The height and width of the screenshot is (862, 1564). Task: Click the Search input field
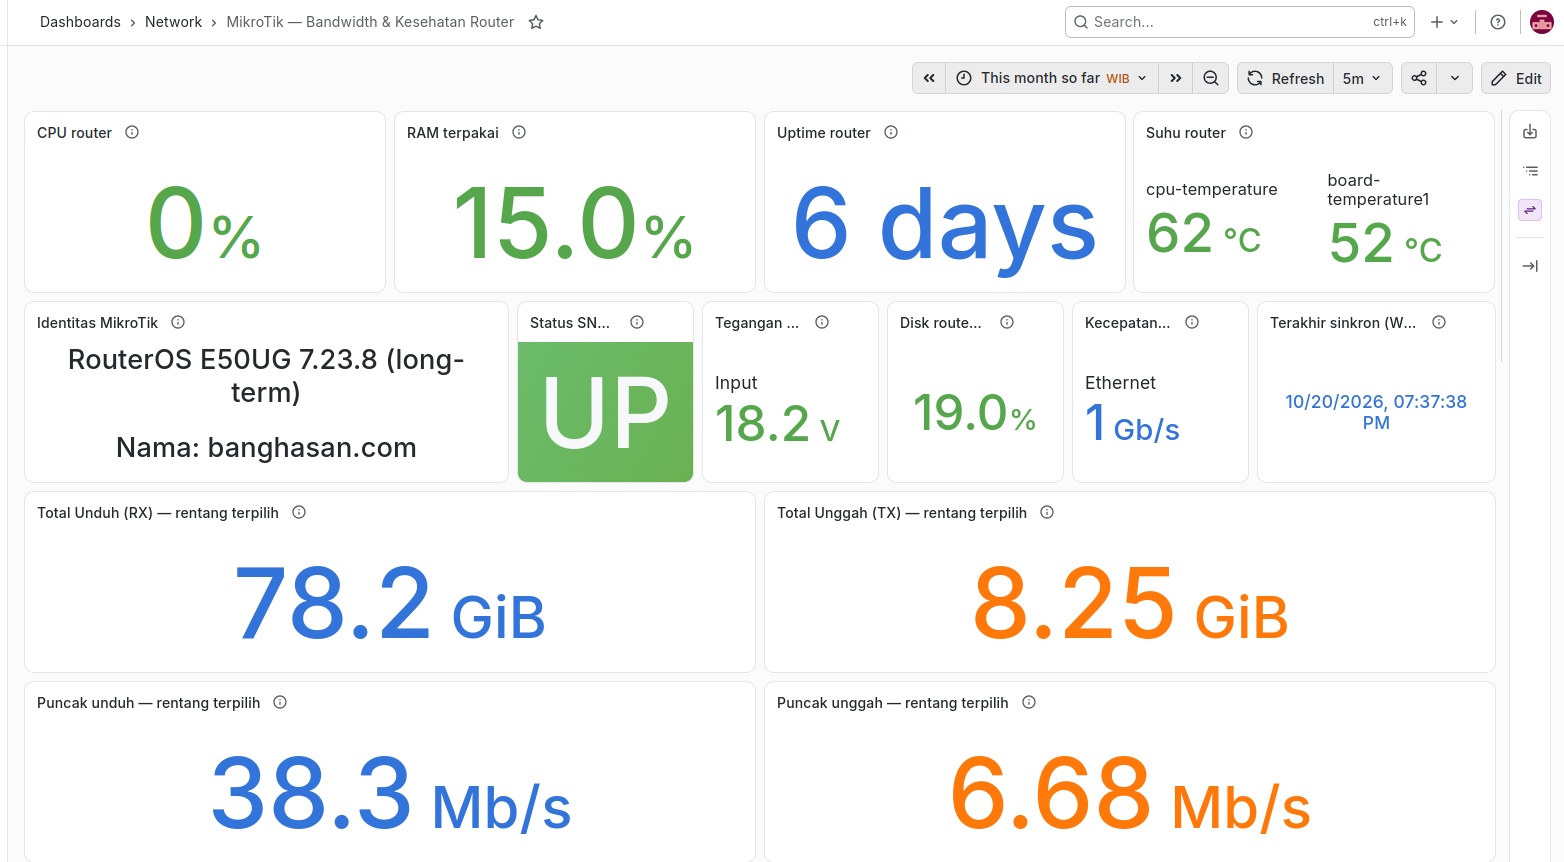pos(1240,22)
